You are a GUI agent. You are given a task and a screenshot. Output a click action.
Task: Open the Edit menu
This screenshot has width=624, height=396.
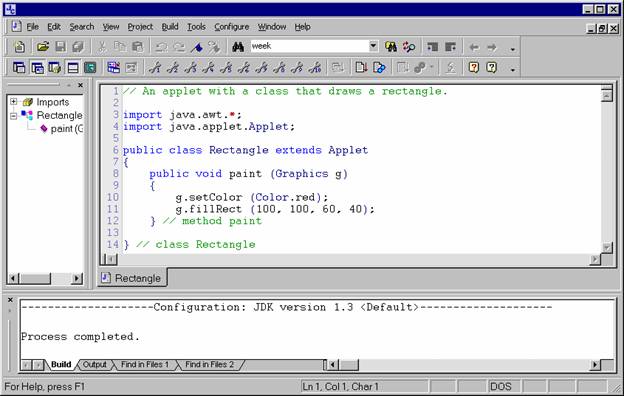pyautogui.click(x=54, y=27)
